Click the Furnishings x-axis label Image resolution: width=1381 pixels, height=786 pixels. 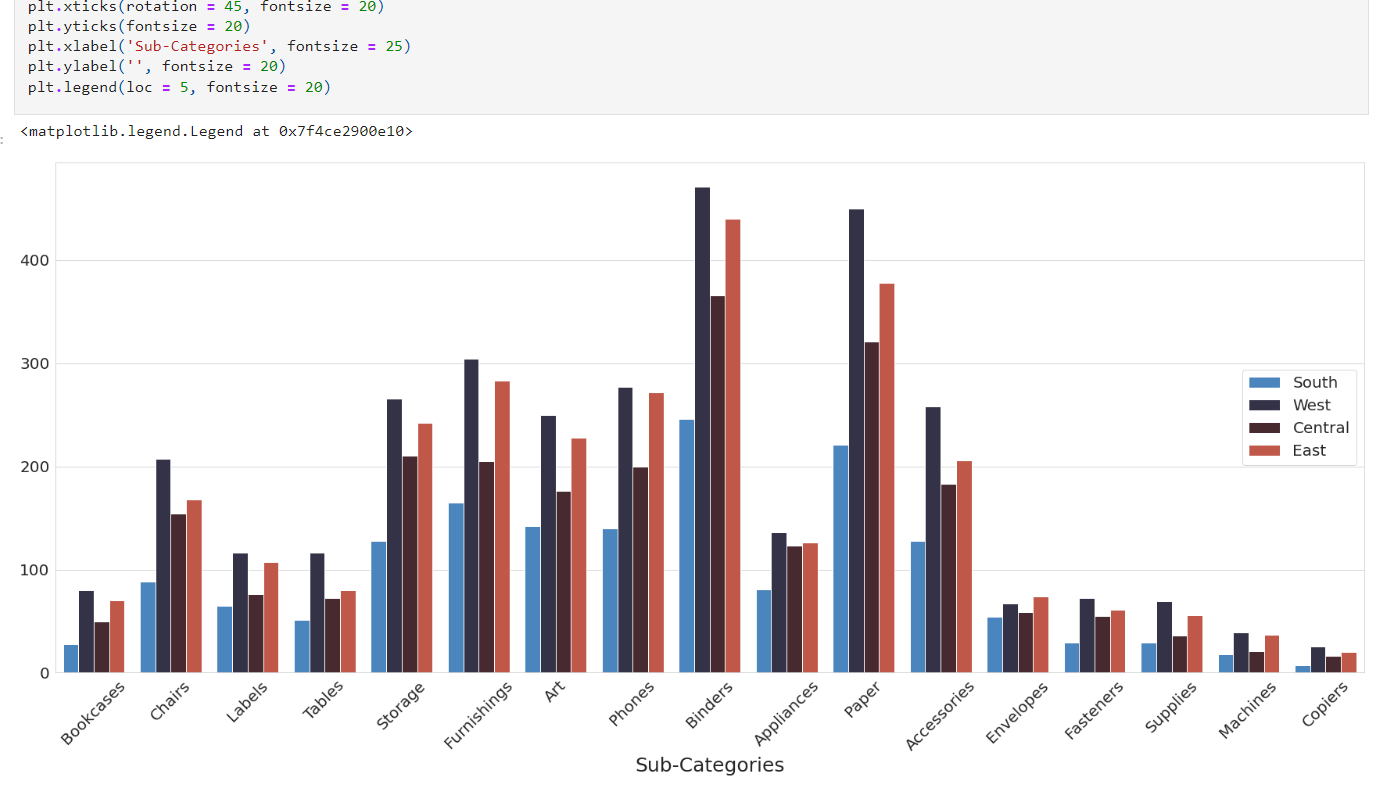point(478,715)
